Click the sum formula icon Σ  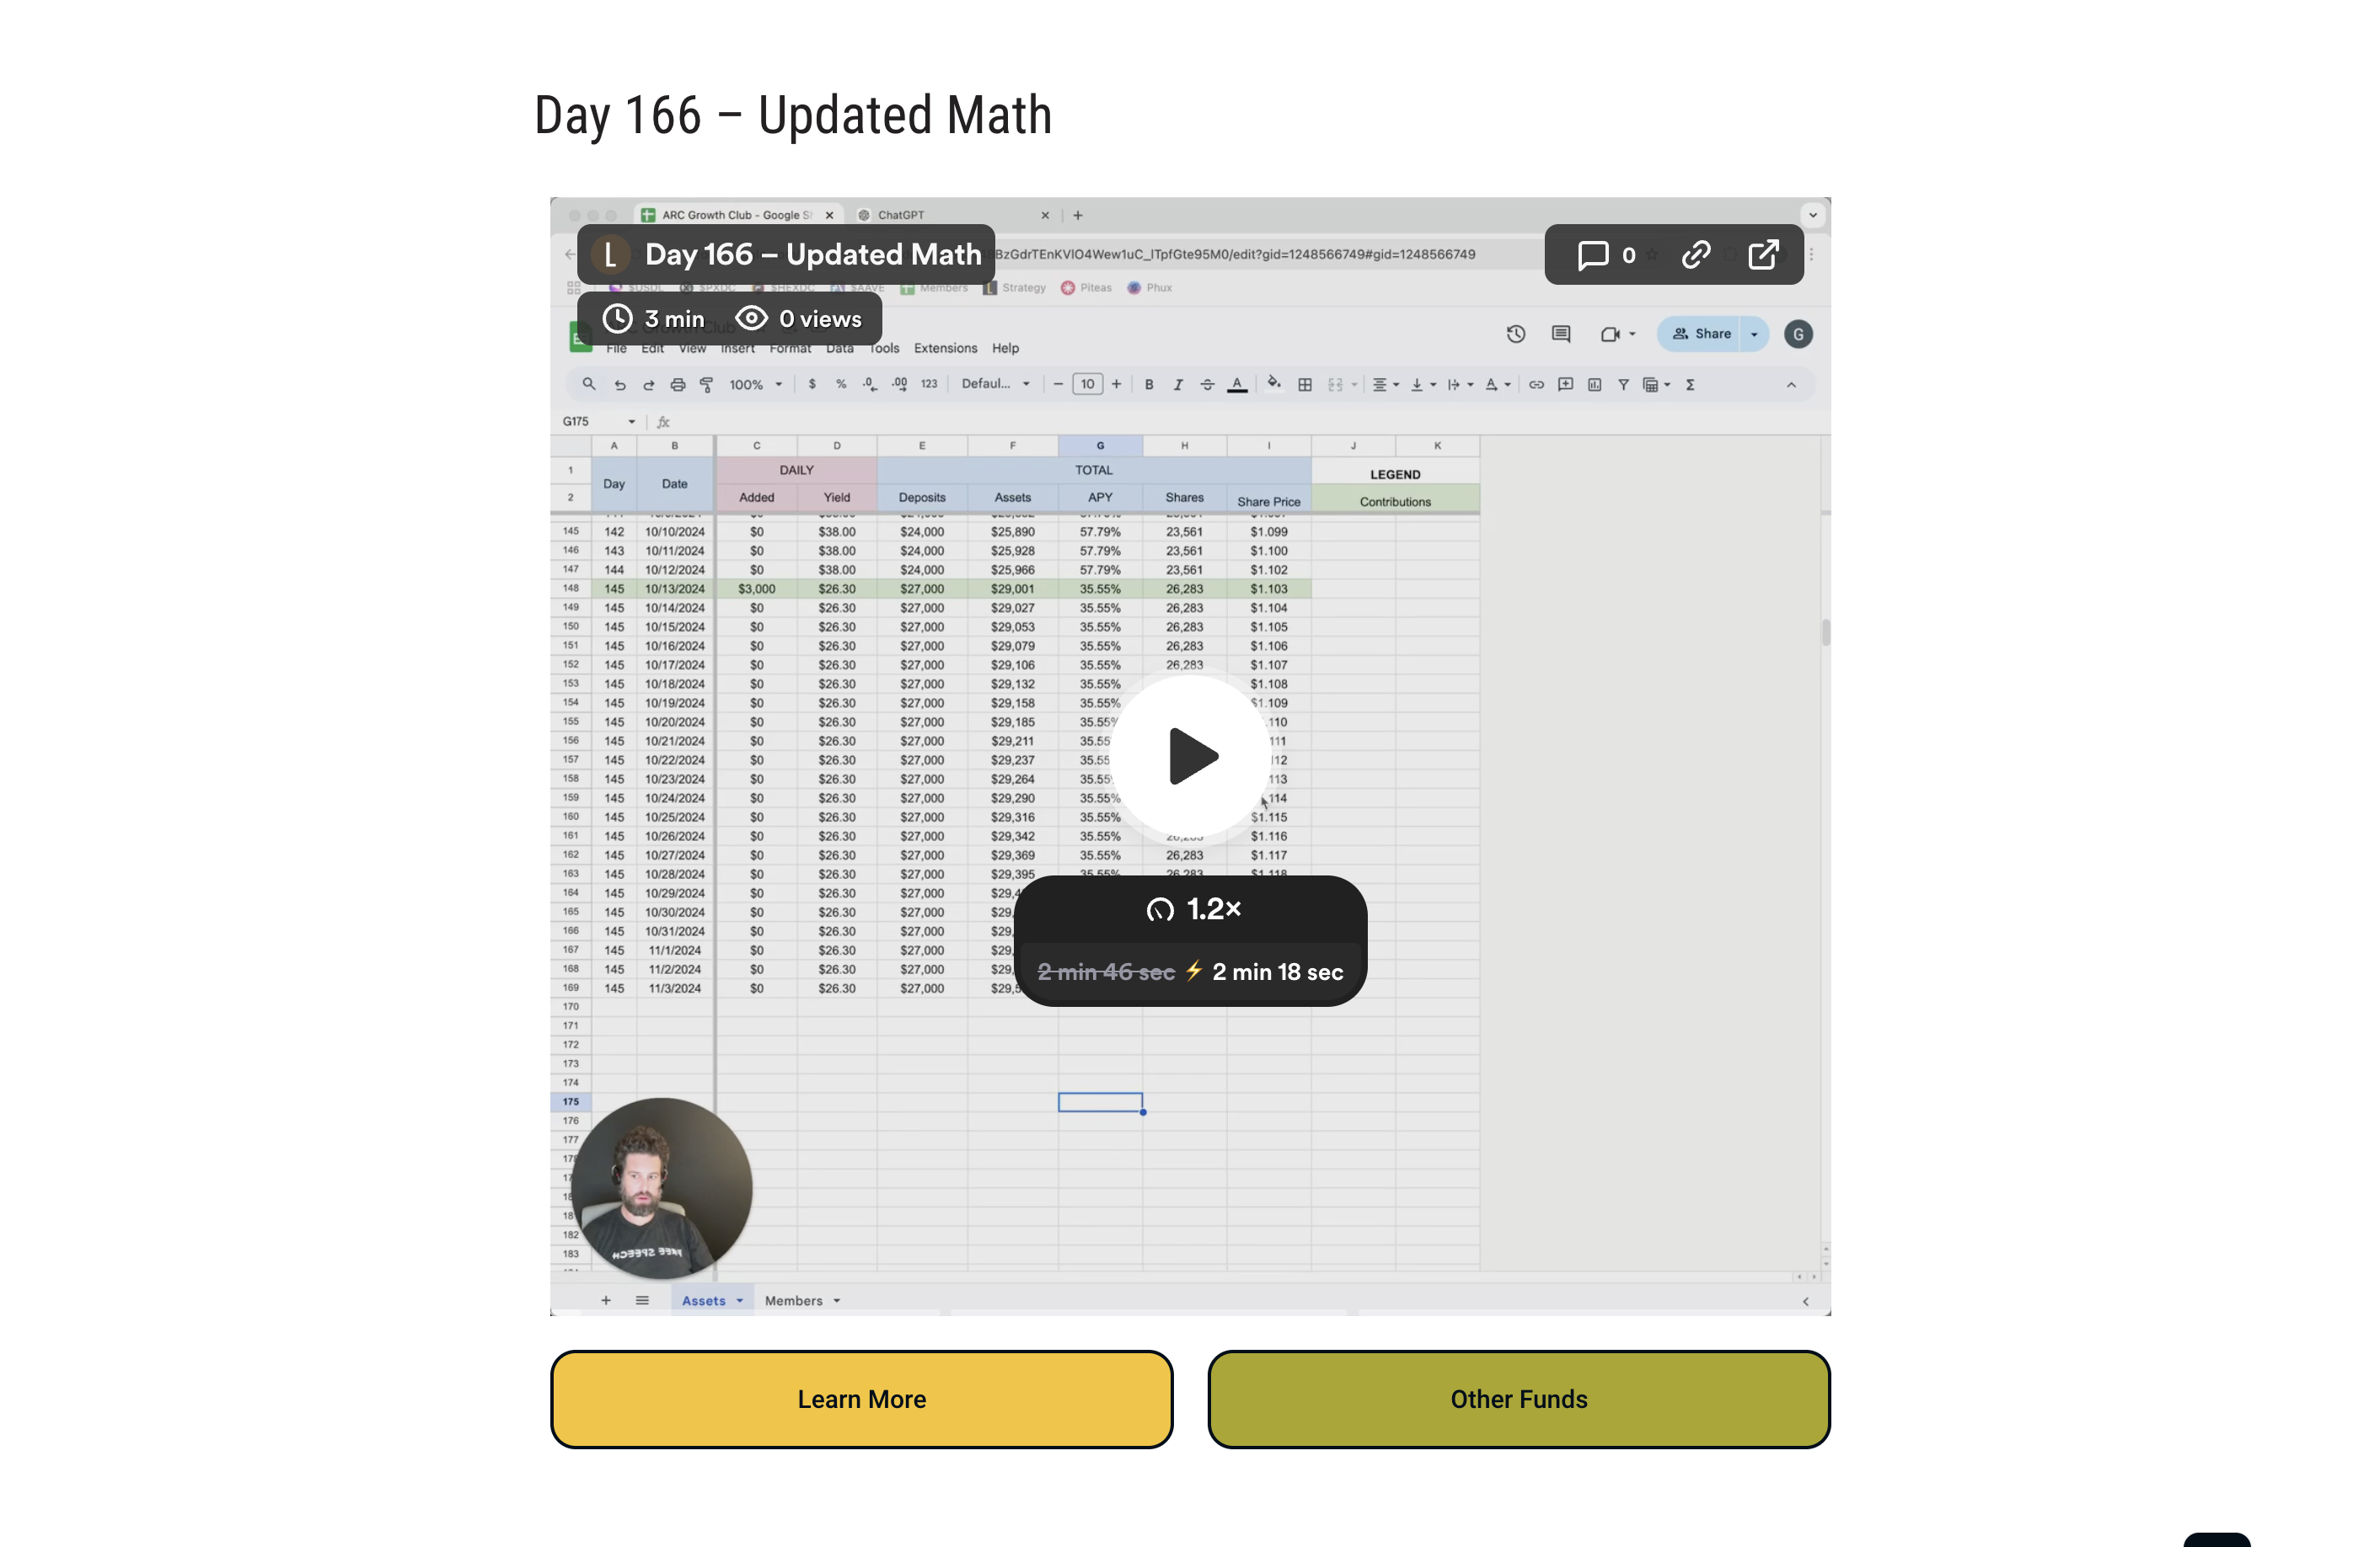click(1690, 385)
